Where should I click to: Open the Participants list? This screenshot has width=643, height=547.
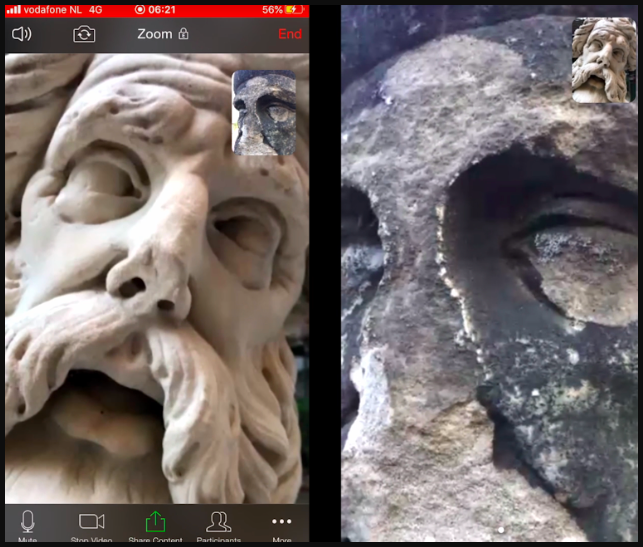(218, 523)
